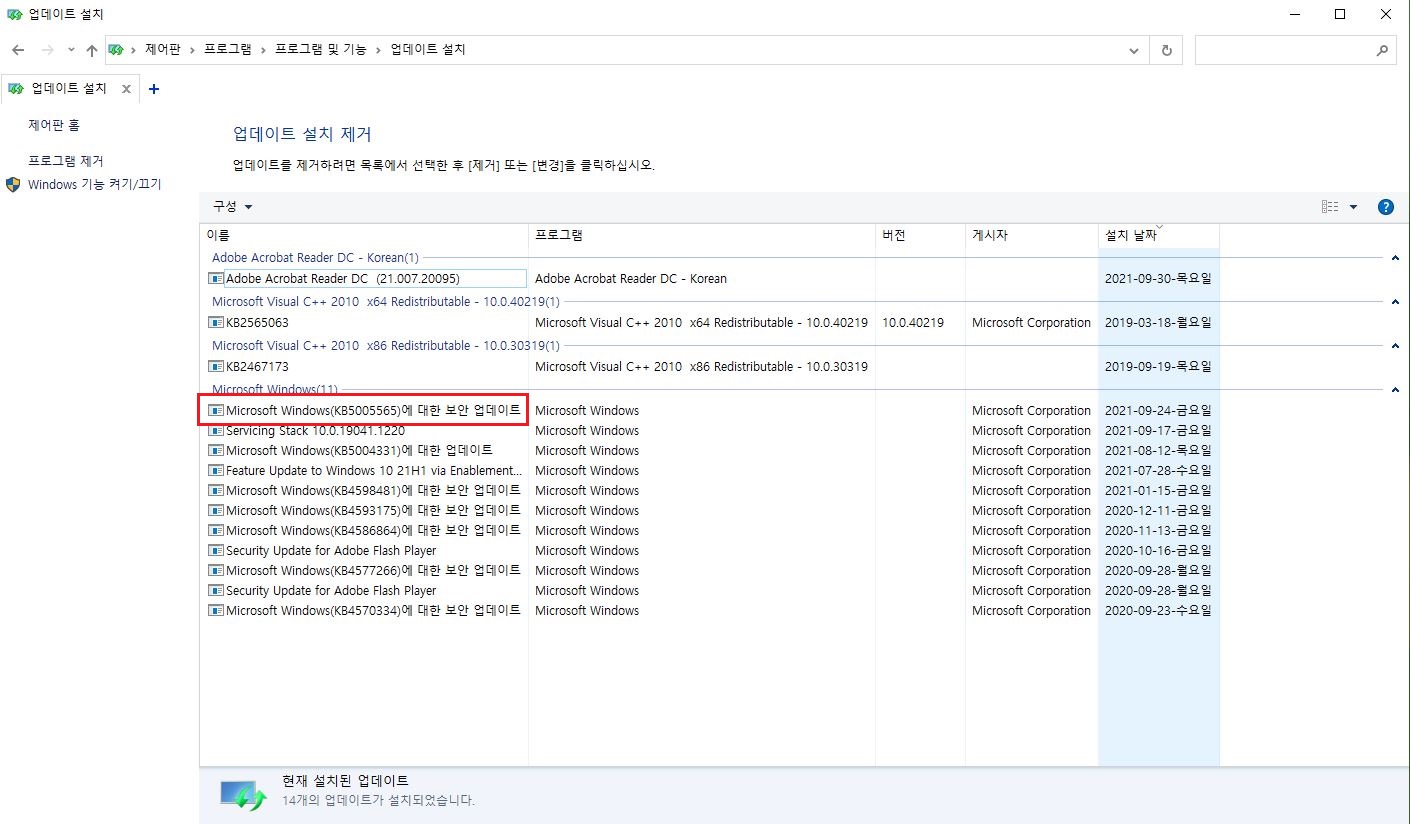Image resolution: width=1410 pixels, height=824 pixels.
Task: Open view options dropdown arrow
Action: pyautogui.click(x=1353, y=207)
